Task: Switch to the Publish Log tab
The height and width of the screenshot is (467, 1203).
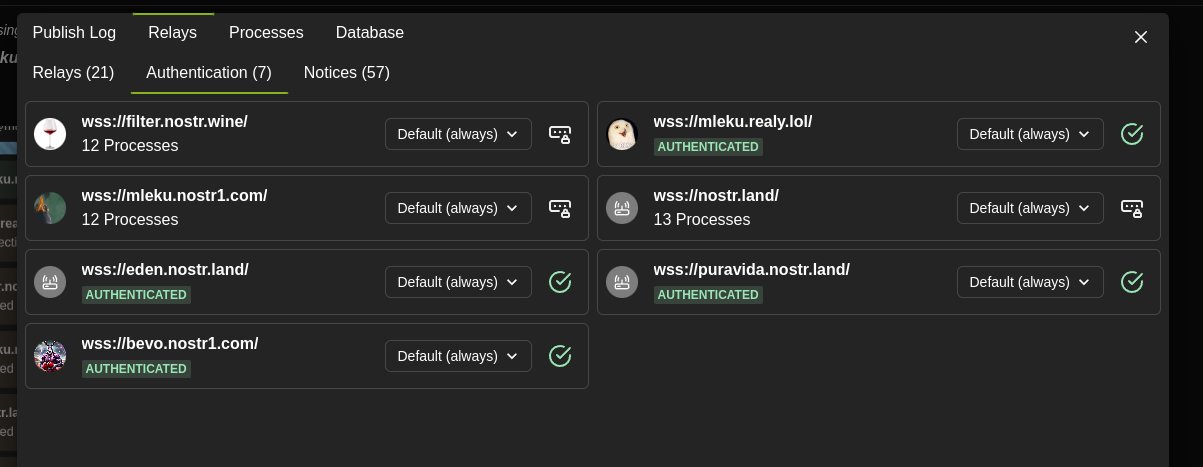Action: pos(74,32)
